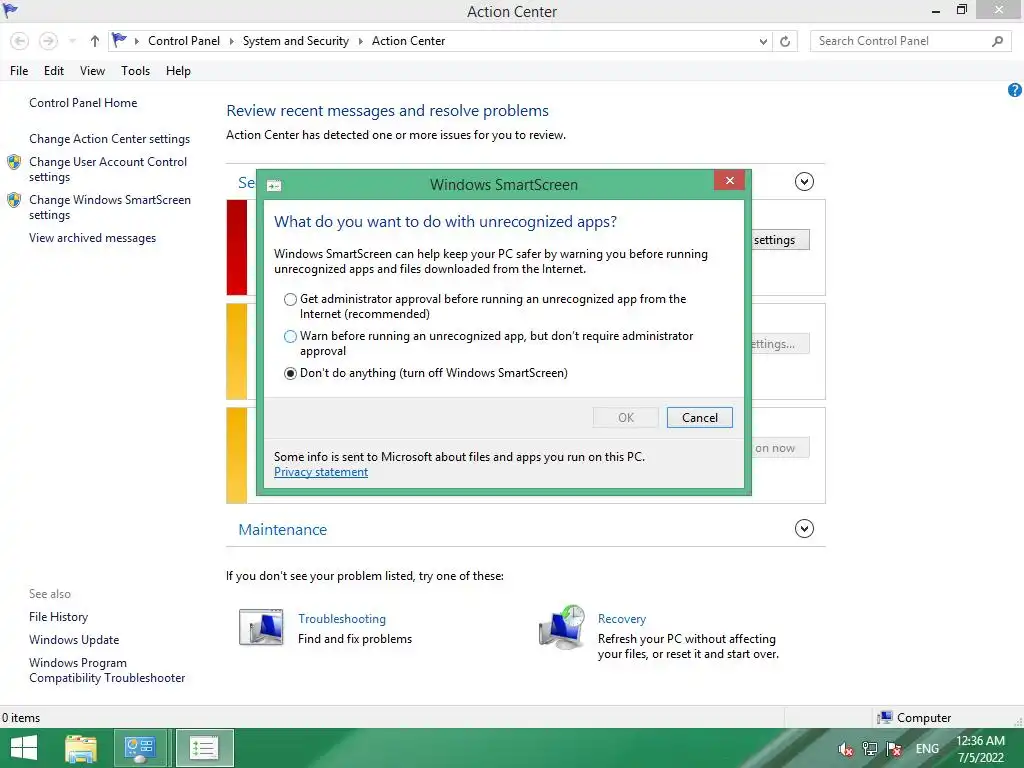Expand arrow after System and Security breadcrumb
The image size is (1024, 768).
(360, 41)
